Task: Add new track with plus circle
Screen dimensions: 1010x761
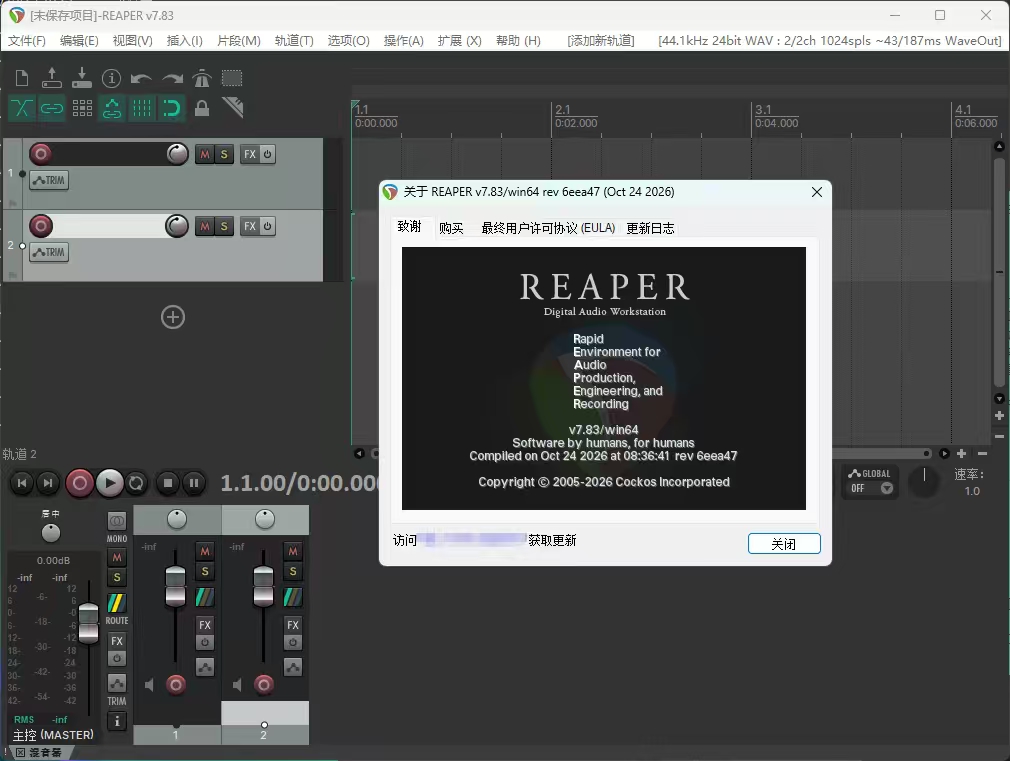Action: 173,317
